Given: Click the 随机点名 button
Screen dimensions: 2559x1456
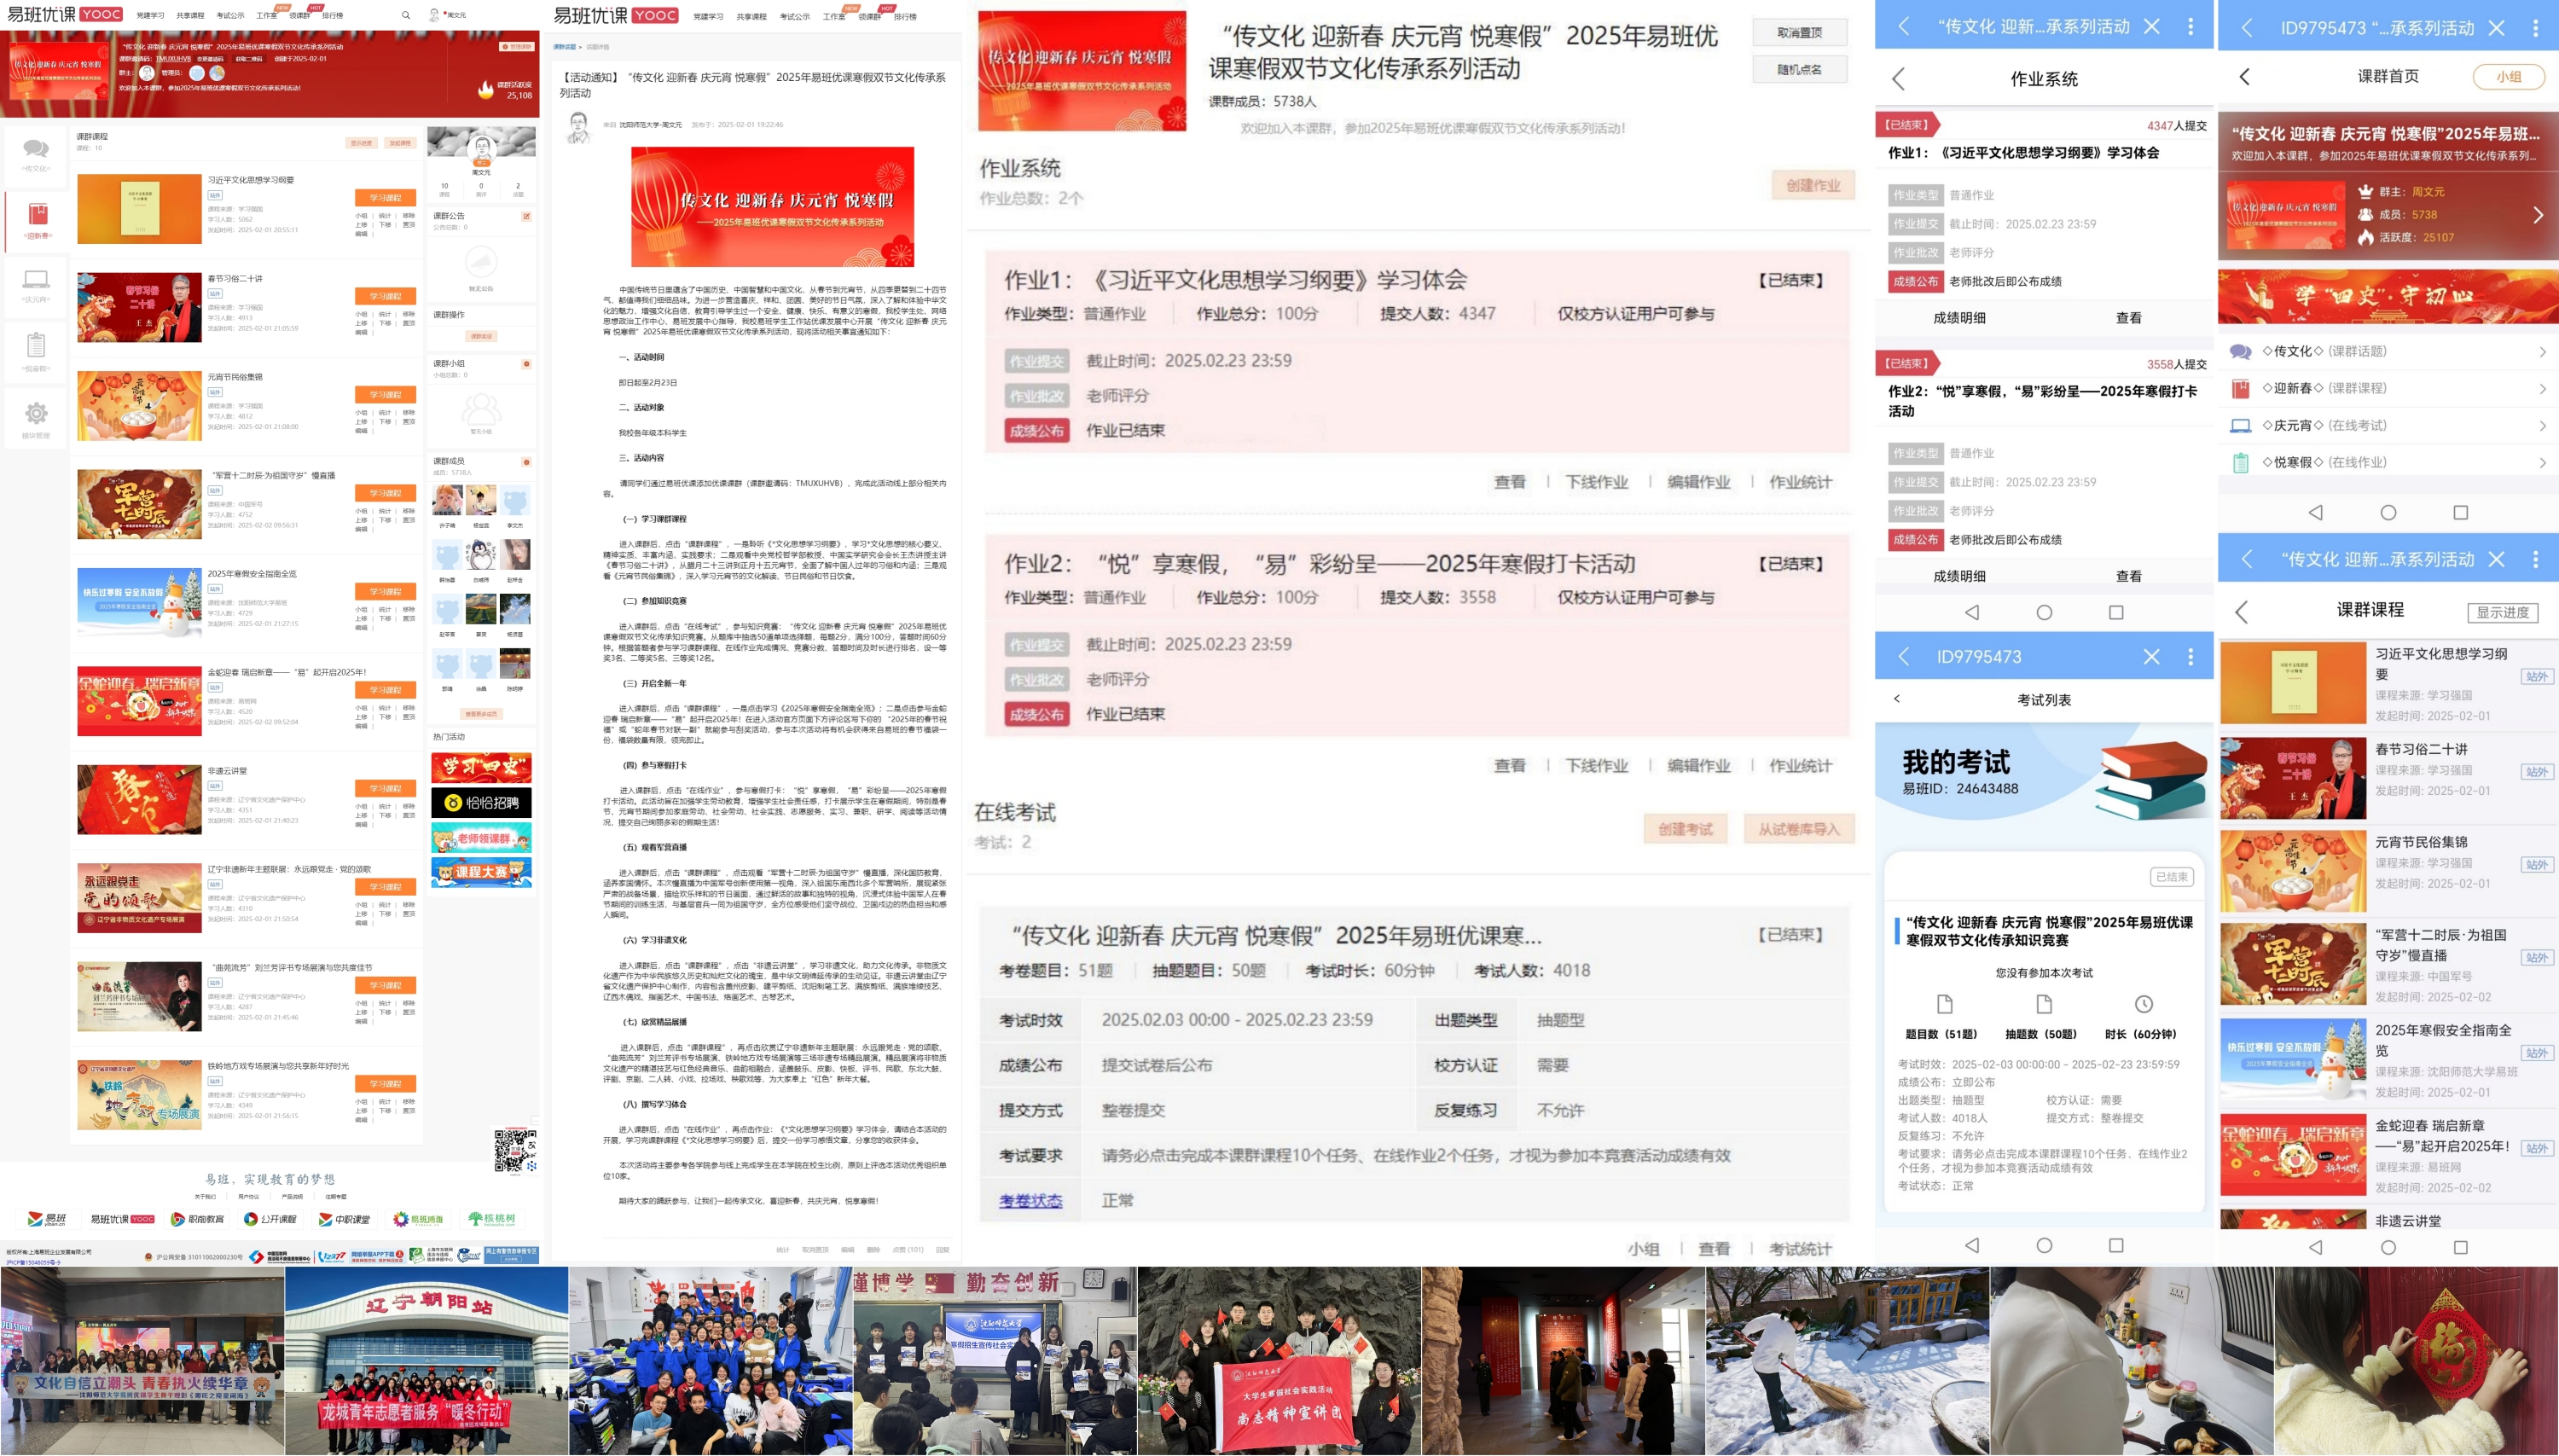Looking at the screenshot, I should (x=1799, y=70).
